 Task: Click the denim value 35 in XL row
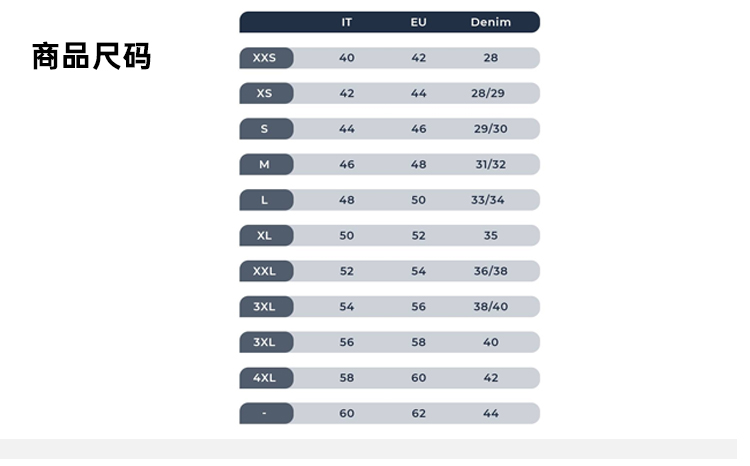490,235
